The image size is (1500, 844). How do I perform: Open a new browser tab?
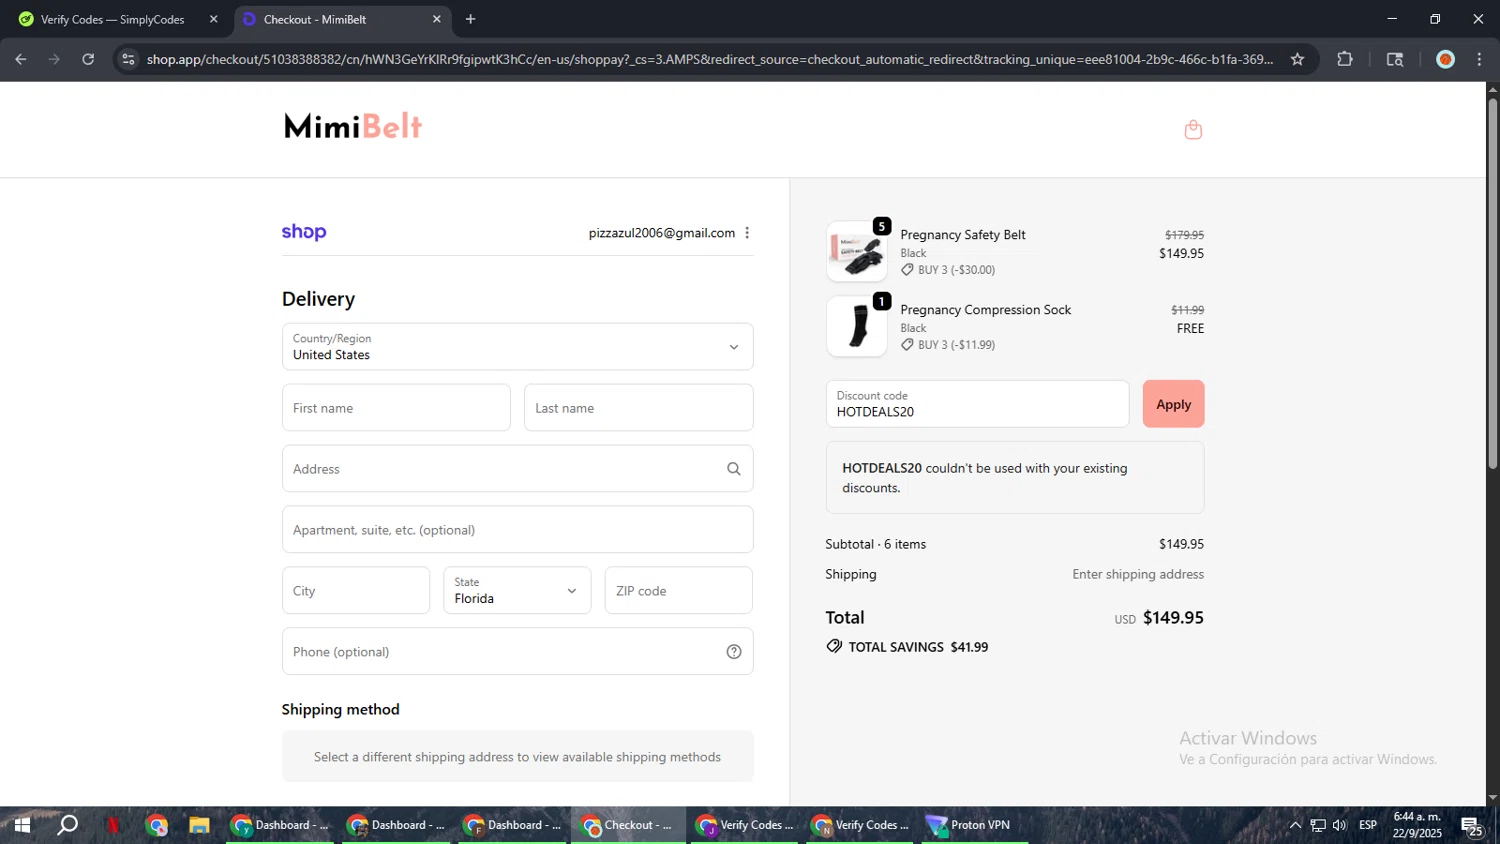tap(470, 19)
